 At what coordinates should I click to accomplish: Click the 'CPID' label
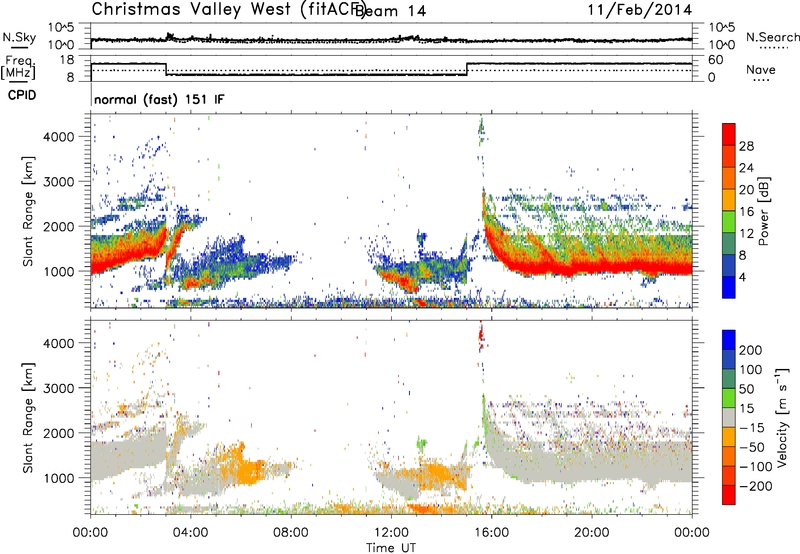coord(22,95)
